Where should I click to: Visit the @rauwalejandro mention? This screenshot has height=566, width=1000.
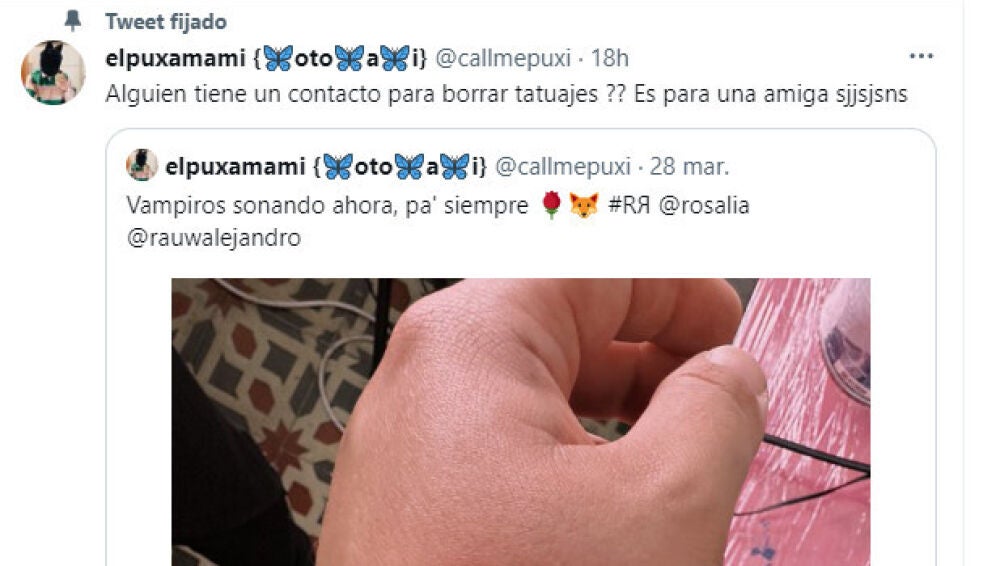click(x=214, y=238)
